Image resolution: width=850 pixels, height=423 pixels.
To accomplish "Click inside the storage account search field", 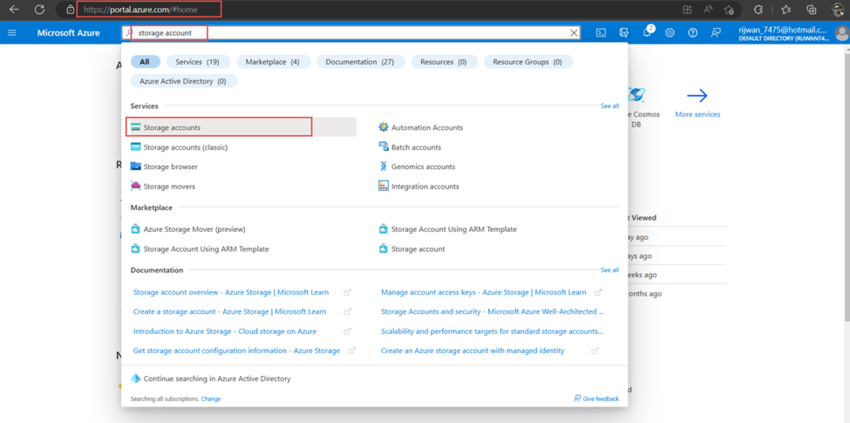I will click(x=350, y=33).
